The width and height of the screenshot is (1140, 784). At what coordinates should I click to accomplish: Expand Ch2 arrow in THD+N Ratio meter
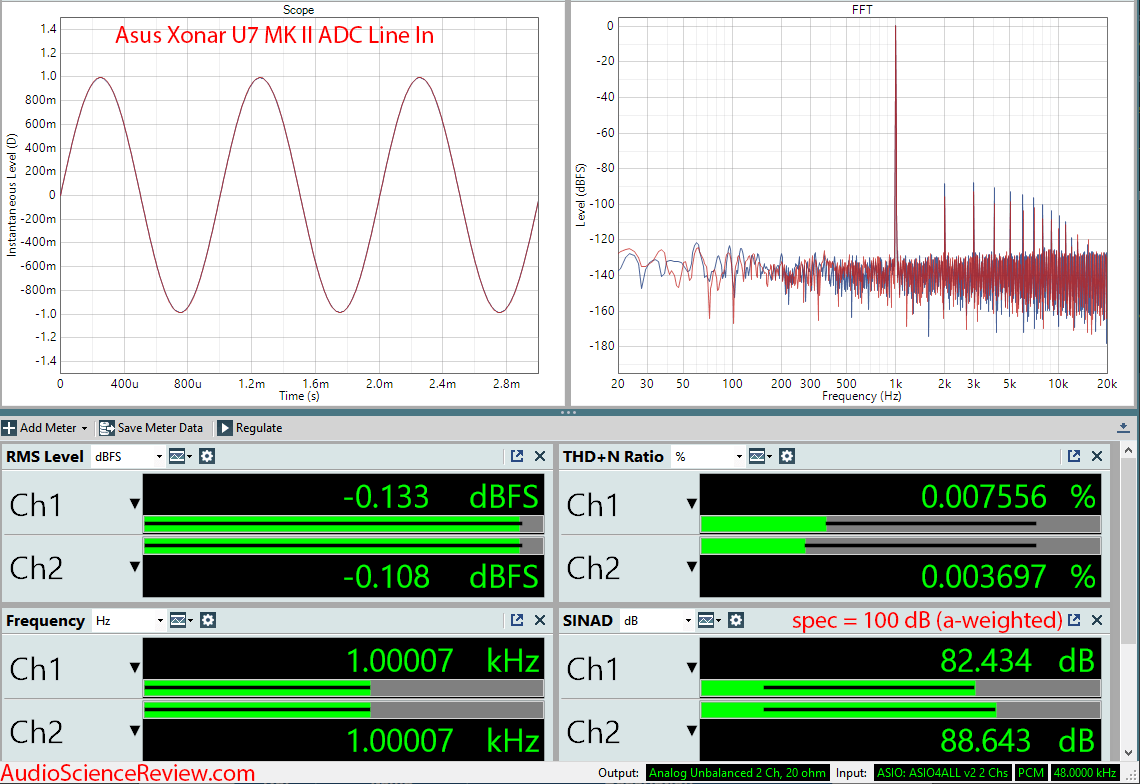point(691,566)
